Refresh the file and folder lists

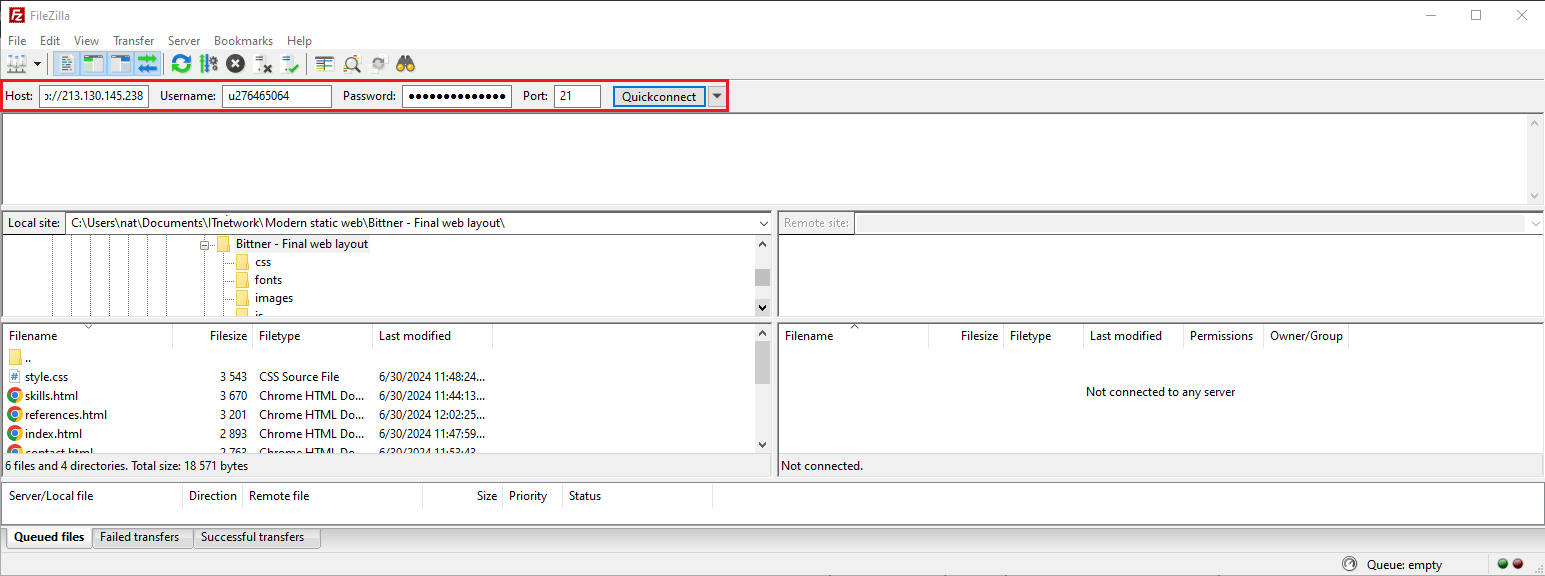pos(181,64)
